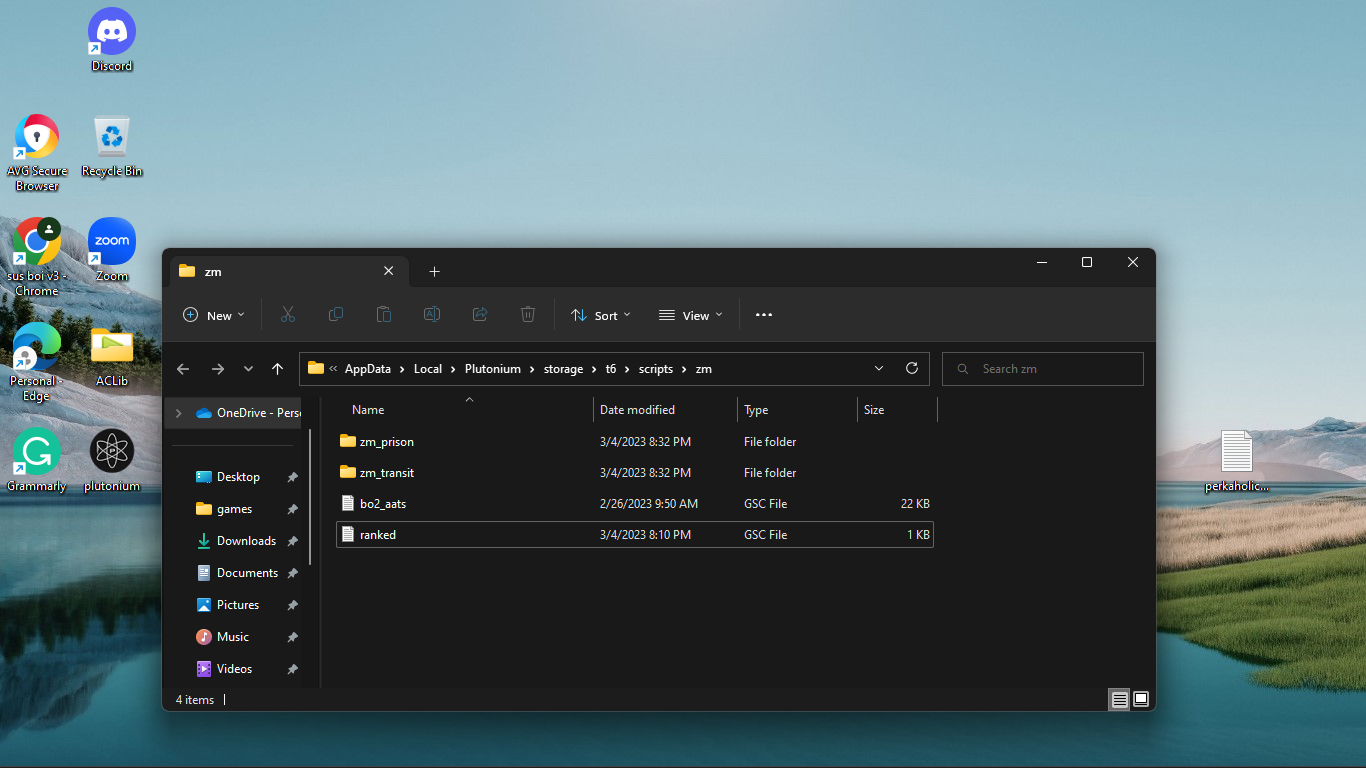Go back with the left arrow
This screenshot has width=1366, height=768.
183,369
